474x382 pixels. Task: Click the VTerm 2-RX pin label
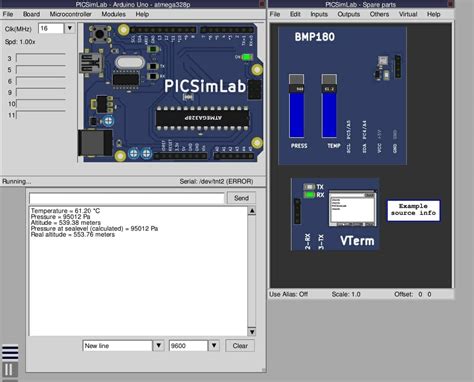point(308,241)
